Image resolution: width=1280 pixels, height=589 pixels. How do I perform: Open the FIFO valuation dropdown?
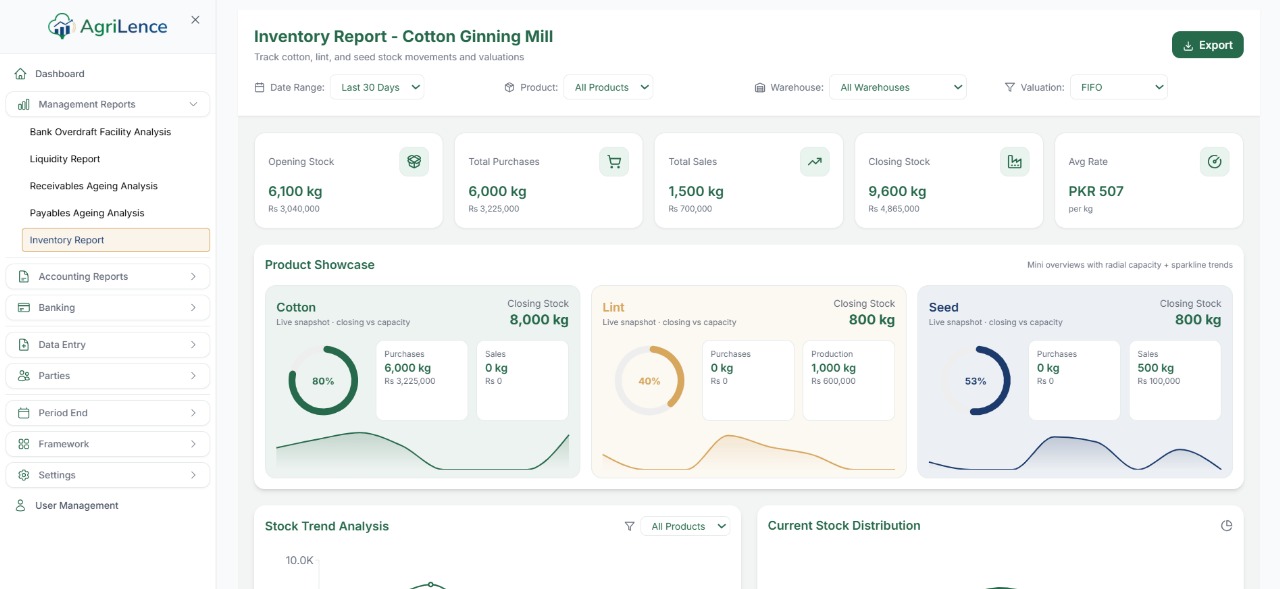pos(1118,88)
